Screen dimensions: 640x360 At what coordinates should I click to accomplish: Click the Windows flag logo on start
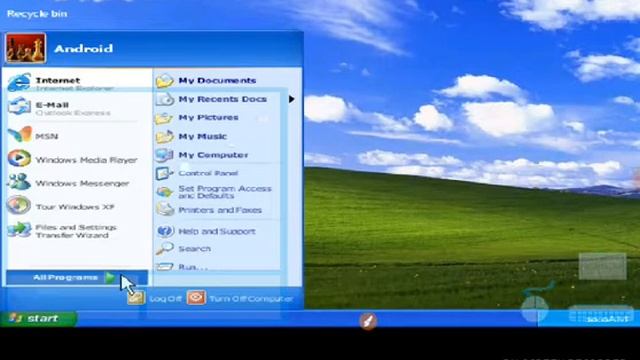(15, 318)
